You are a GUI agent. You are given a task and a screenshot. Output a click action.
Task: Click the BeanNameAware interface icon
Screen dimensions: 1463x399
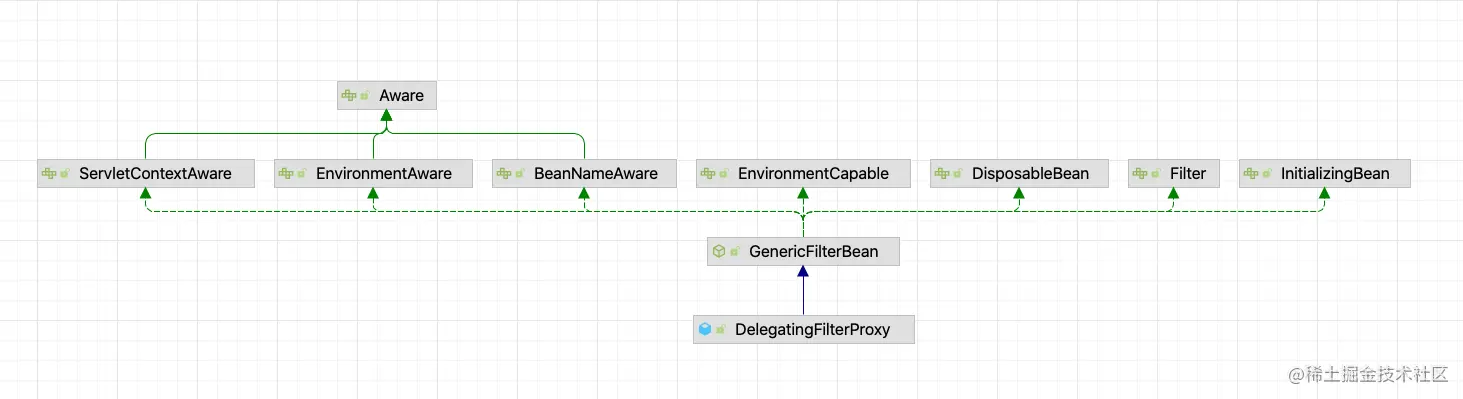pos(504,174)
